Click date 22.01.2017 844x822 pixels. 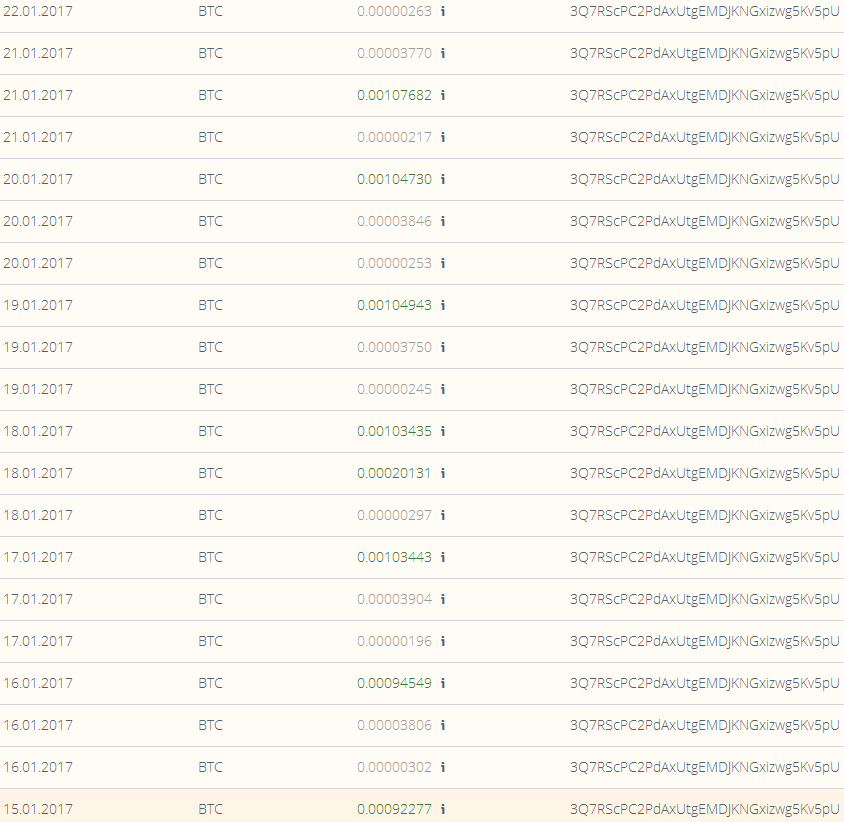[x=38, y=11]
